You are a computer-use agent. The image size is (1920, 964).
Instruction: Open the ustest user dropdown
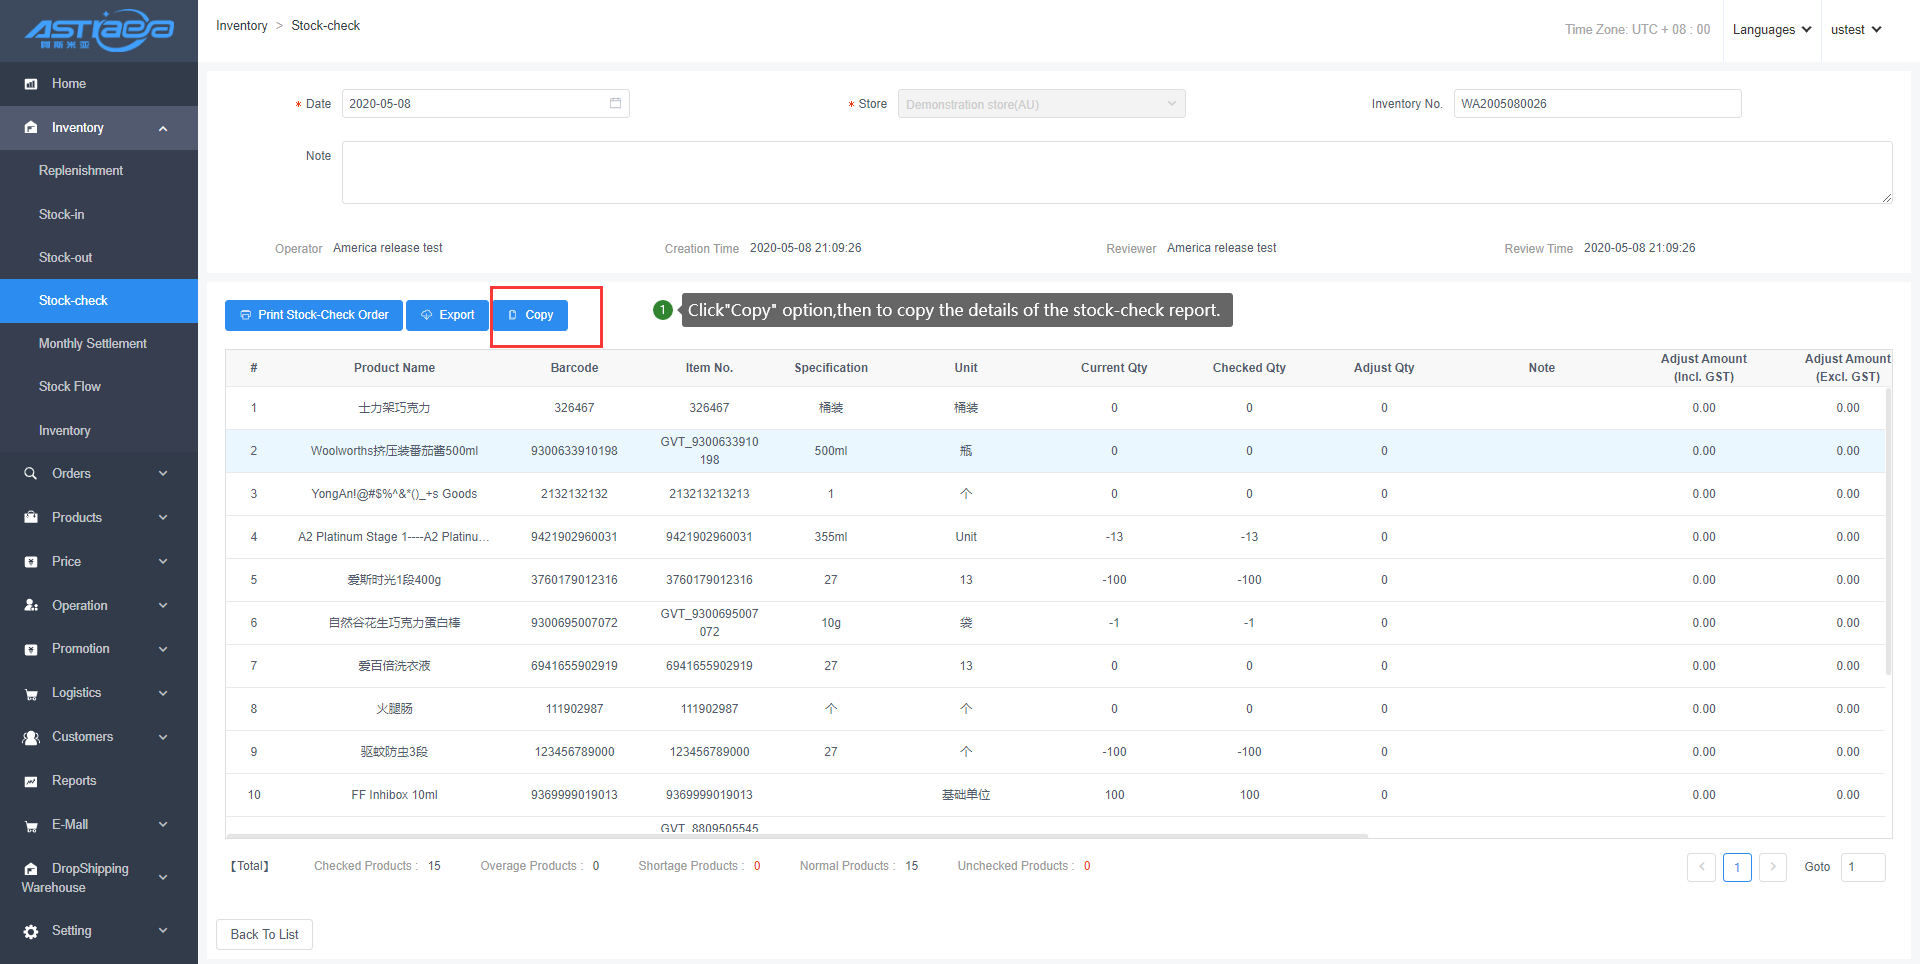(x=1855, y=30)
